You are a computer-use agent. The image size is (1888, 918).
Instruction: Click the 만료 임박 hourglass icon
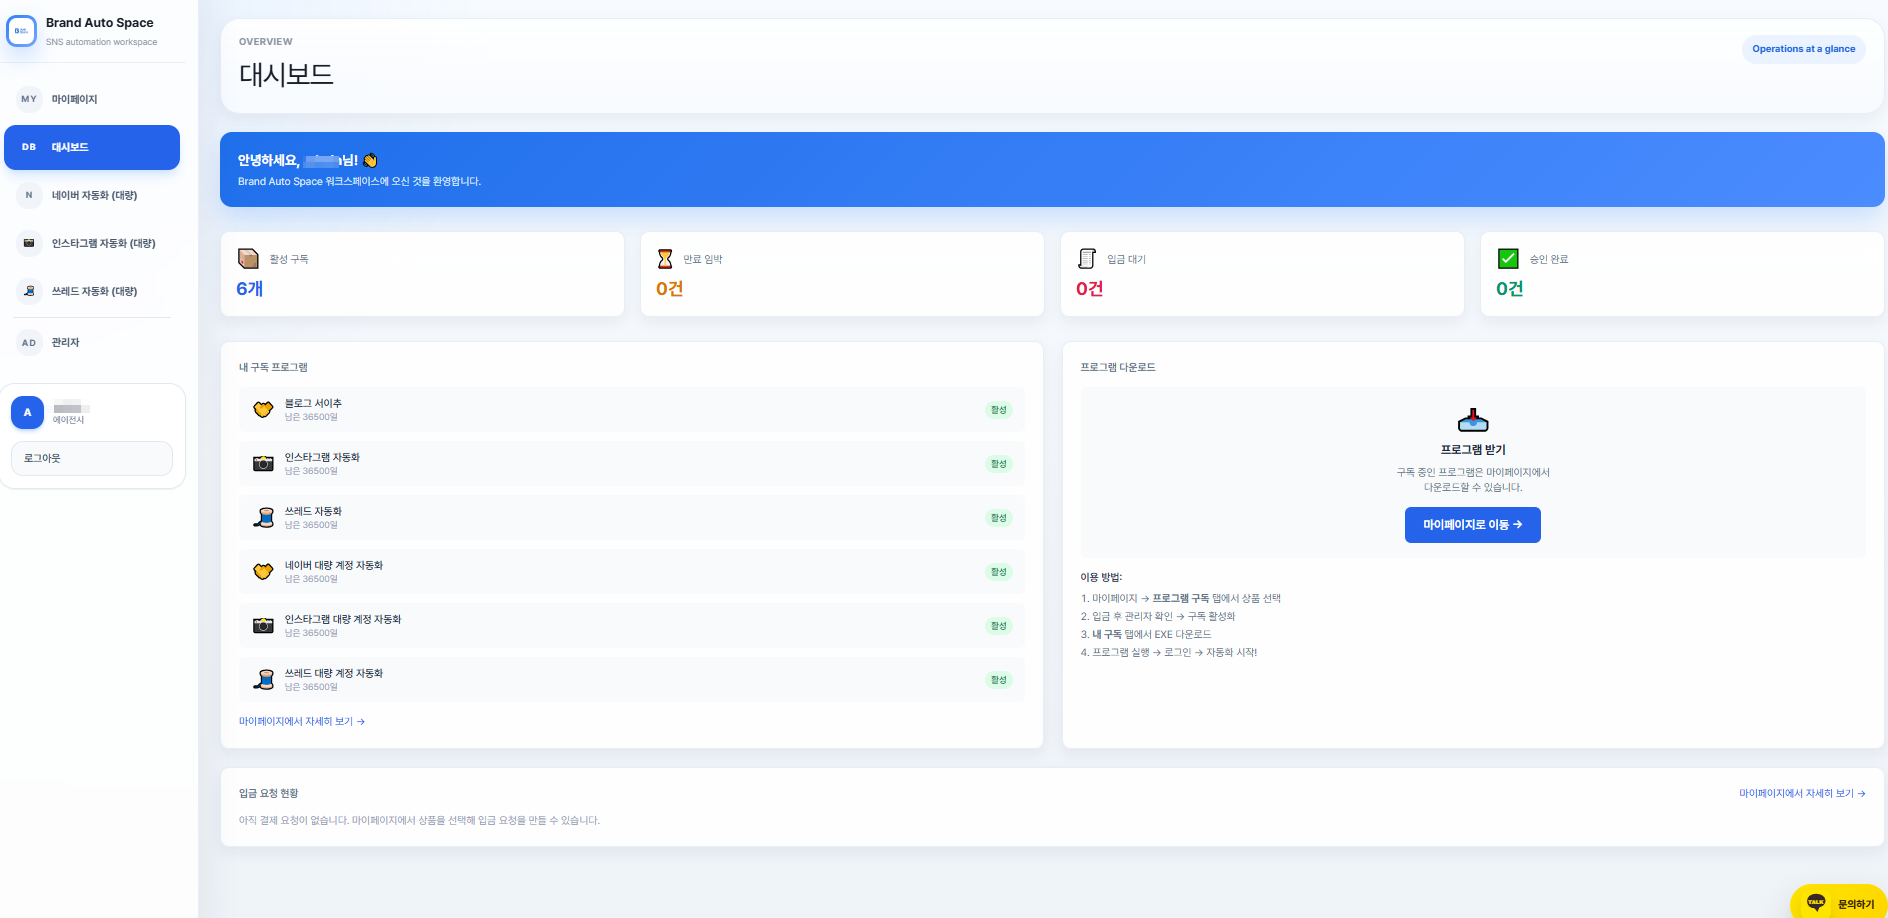(665, 259)
